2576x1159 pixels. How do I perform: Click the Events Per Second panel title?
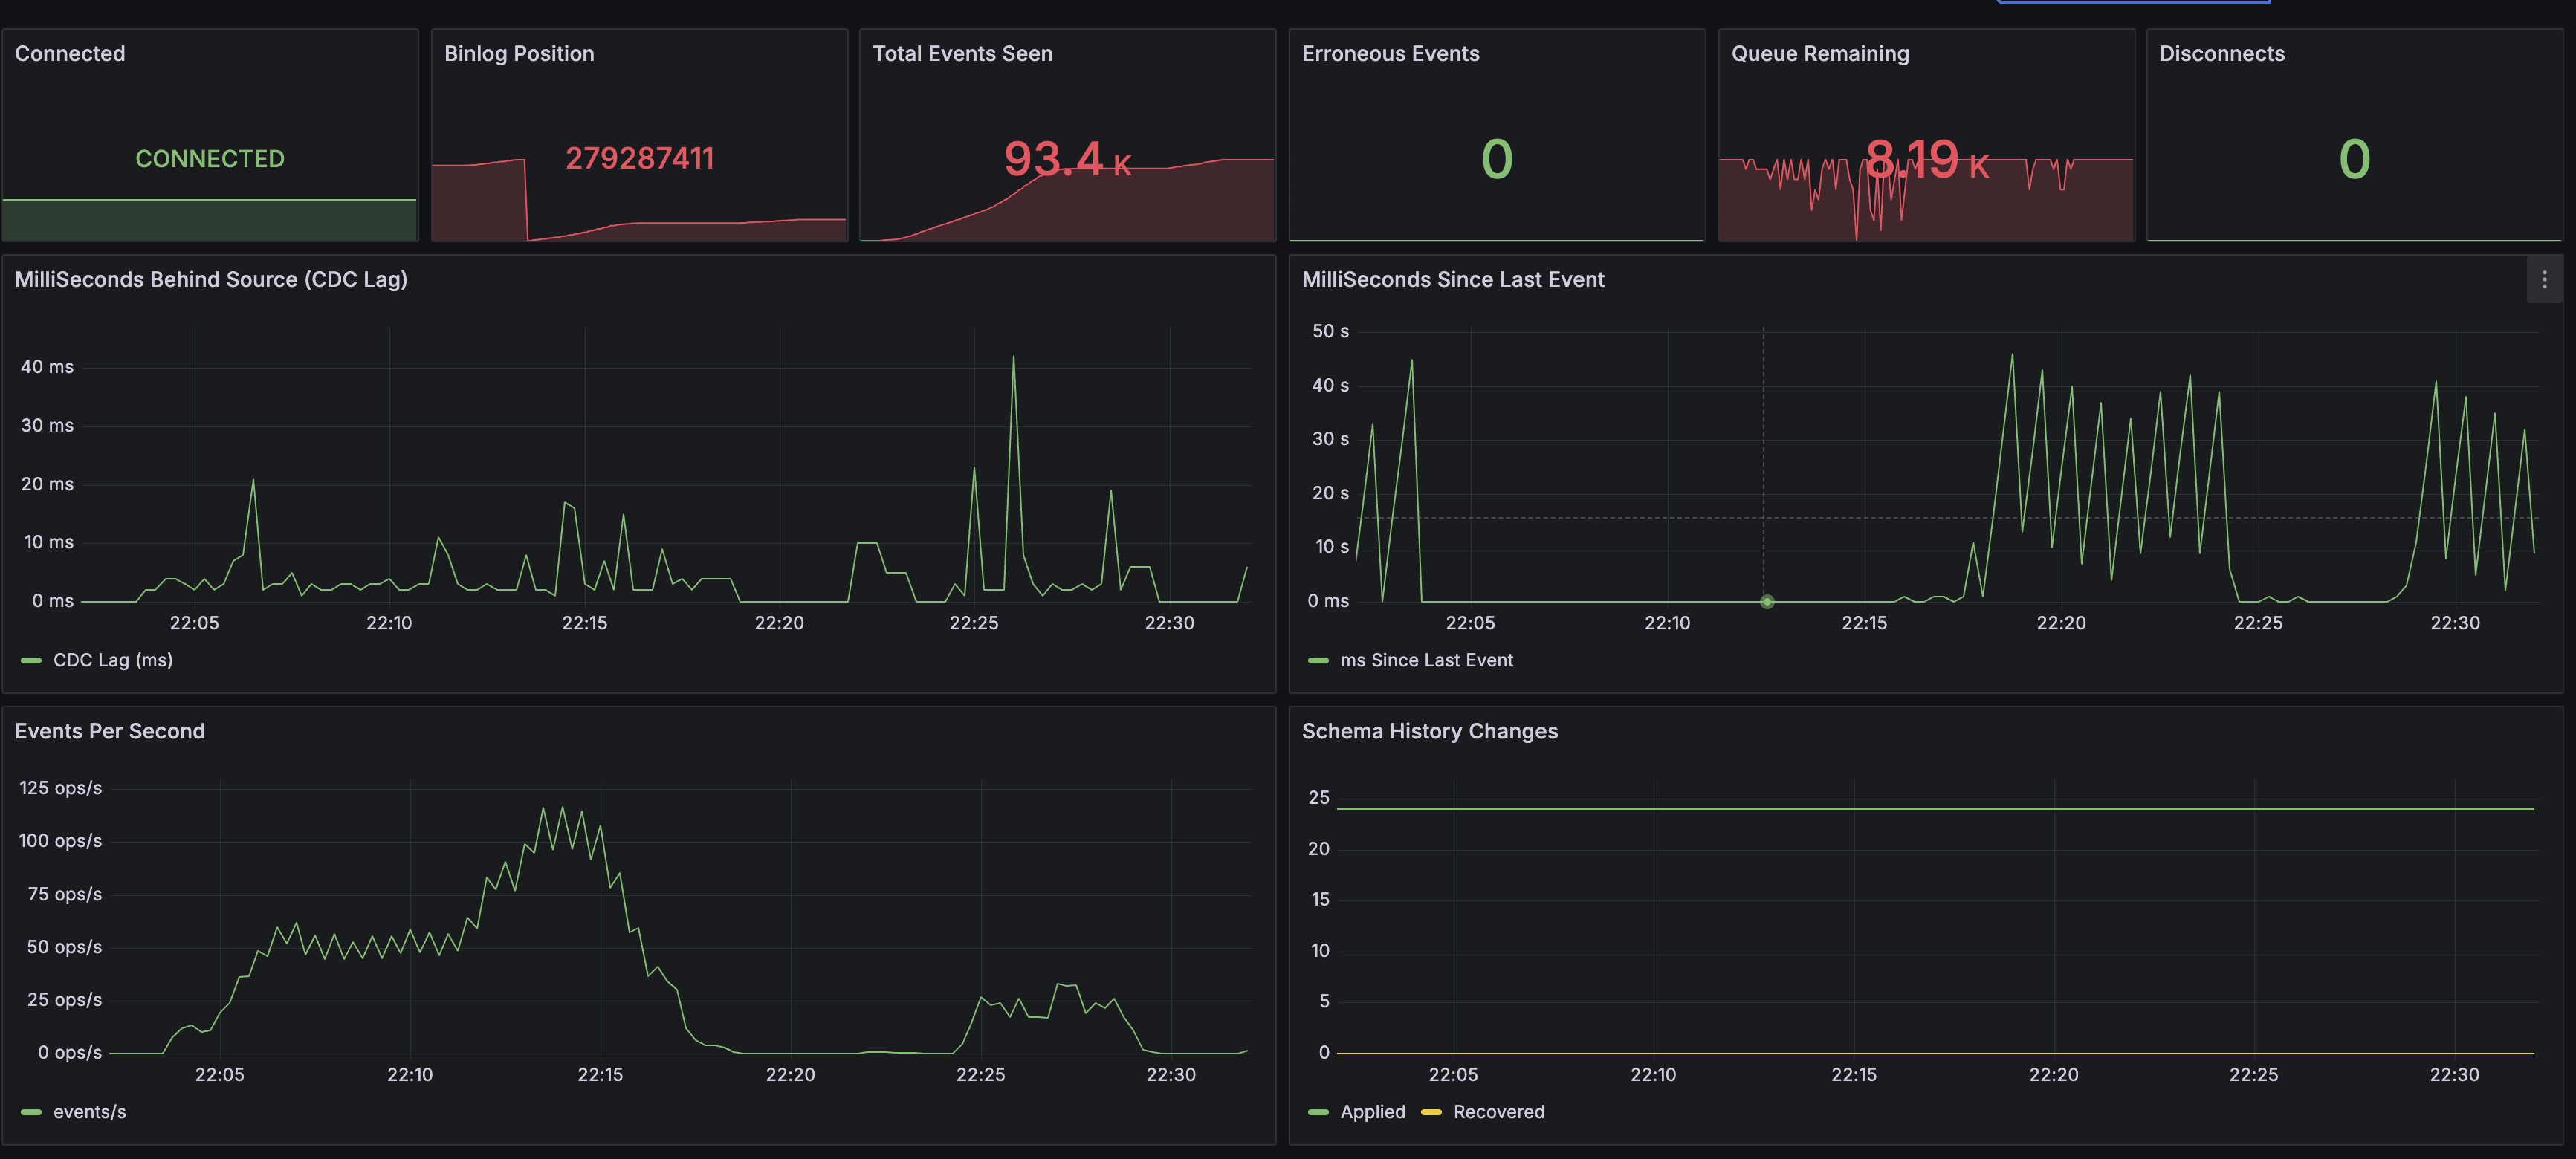point(110,731)
